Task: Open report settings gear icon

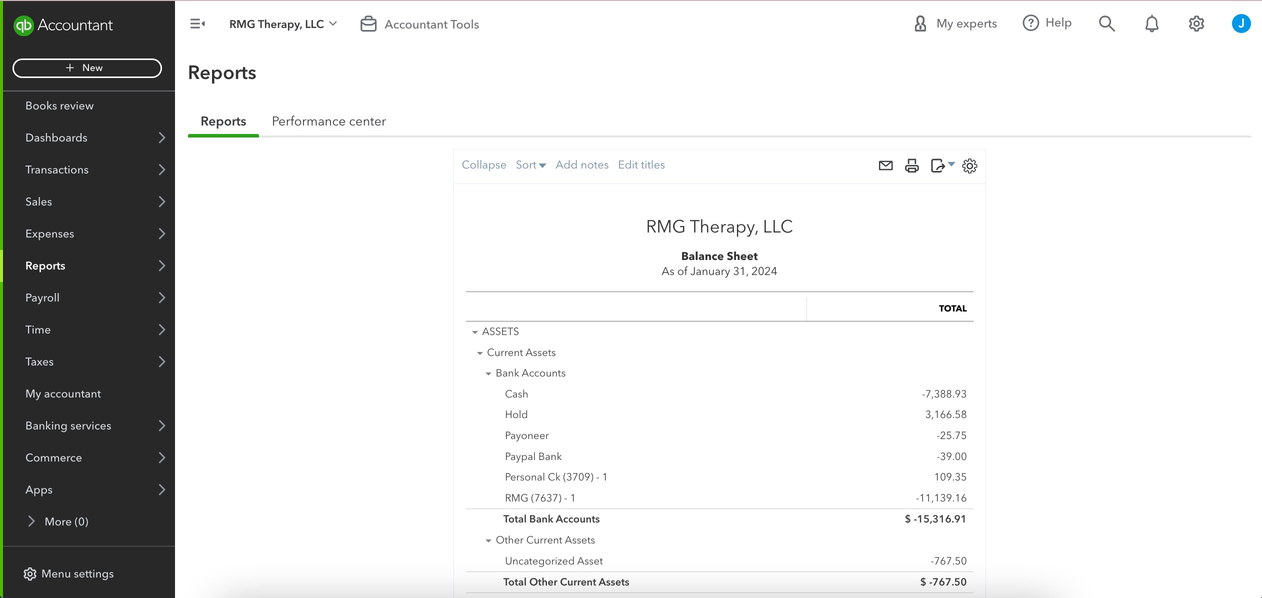Action: tap(969, 166)
